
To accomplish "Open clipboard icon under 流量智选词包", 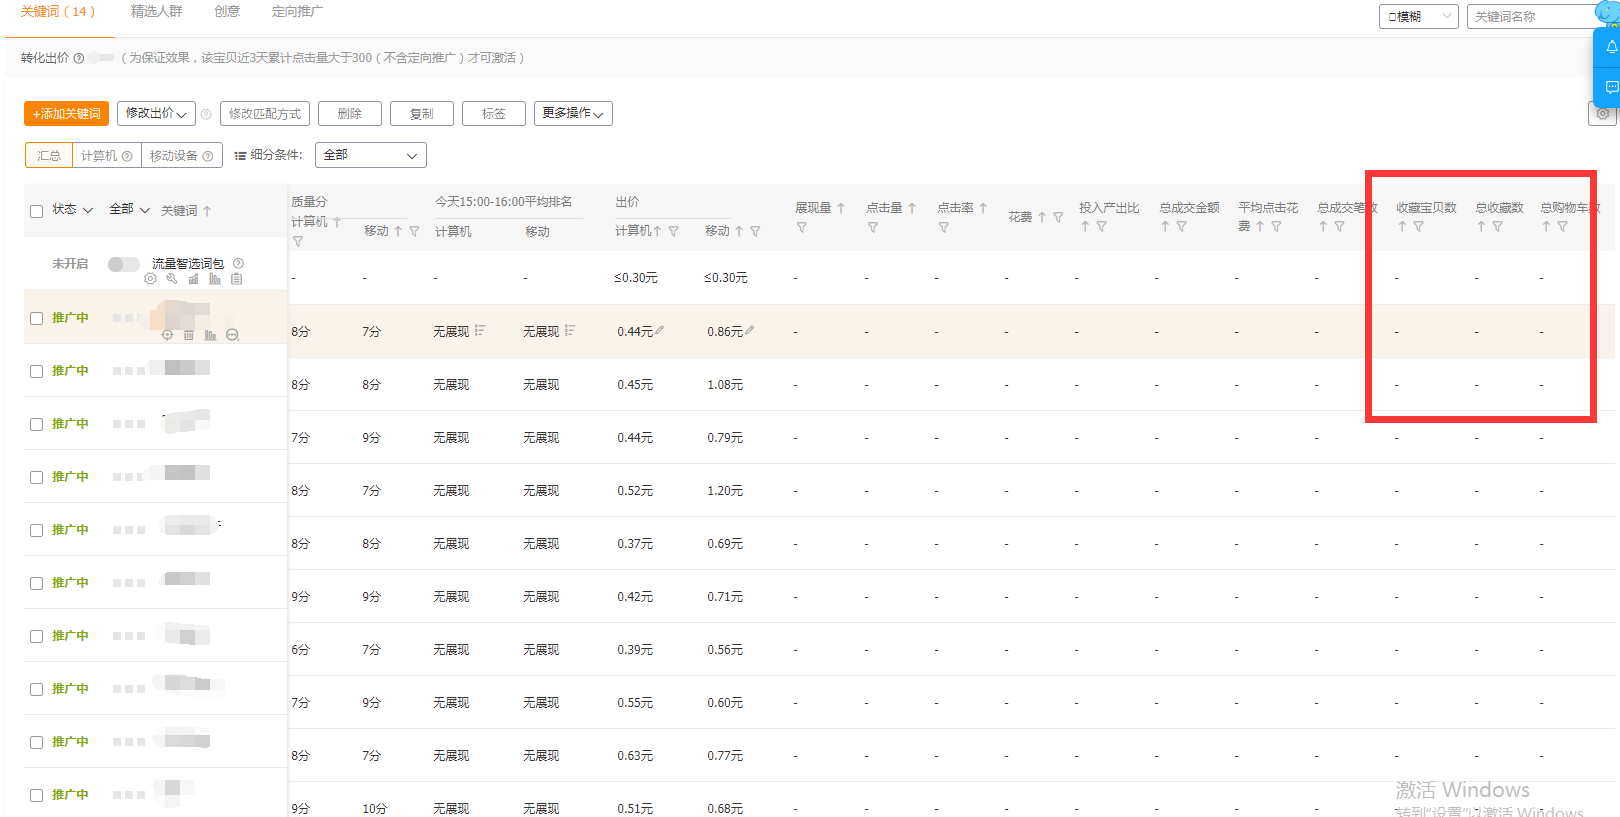I will [237, 279].
